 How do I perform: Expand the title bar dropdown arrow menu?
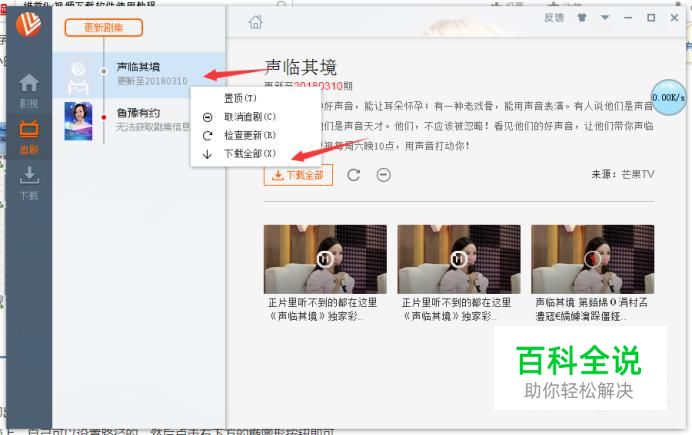[605, 18]
